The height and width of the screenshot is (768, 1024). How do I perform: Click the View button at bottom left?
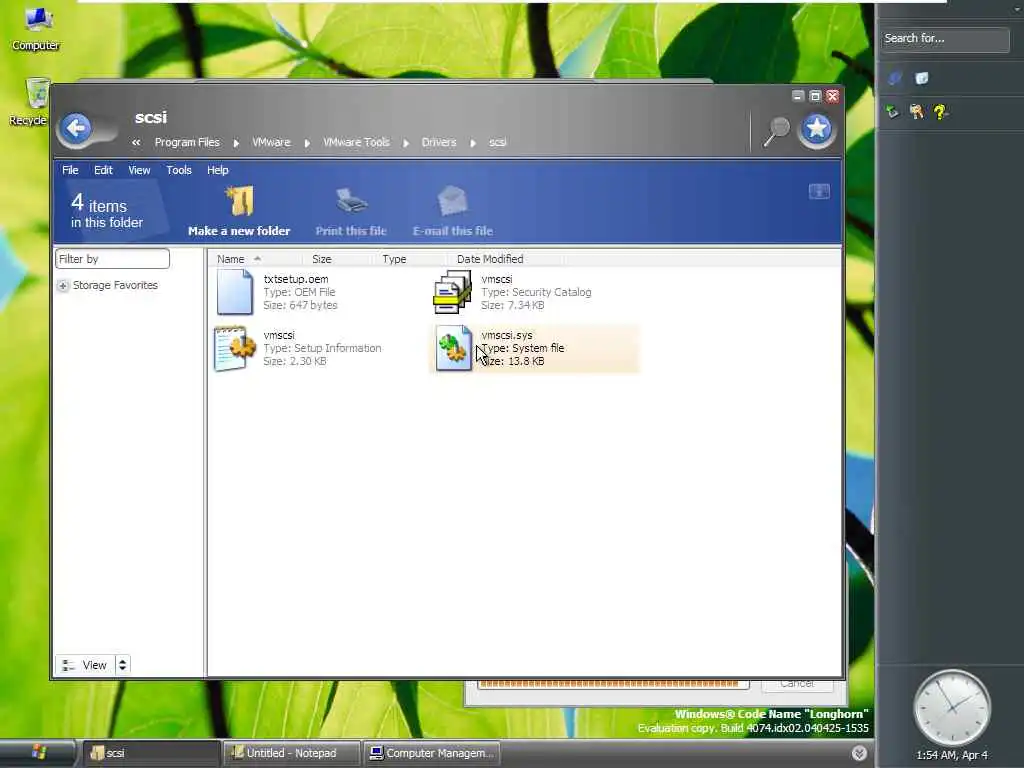(x=86, y=665)
